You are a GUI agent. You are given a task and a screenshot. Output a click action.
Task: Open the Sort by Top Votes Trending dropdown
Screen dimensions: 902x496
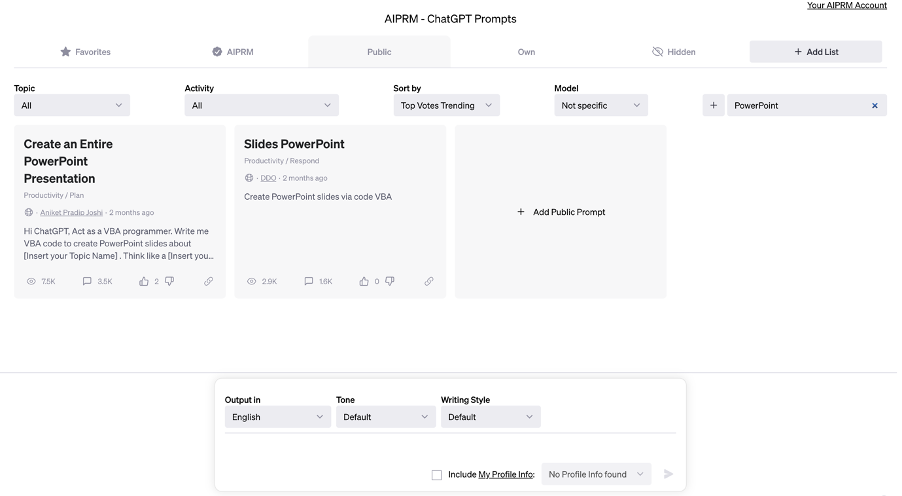[446, 105]
